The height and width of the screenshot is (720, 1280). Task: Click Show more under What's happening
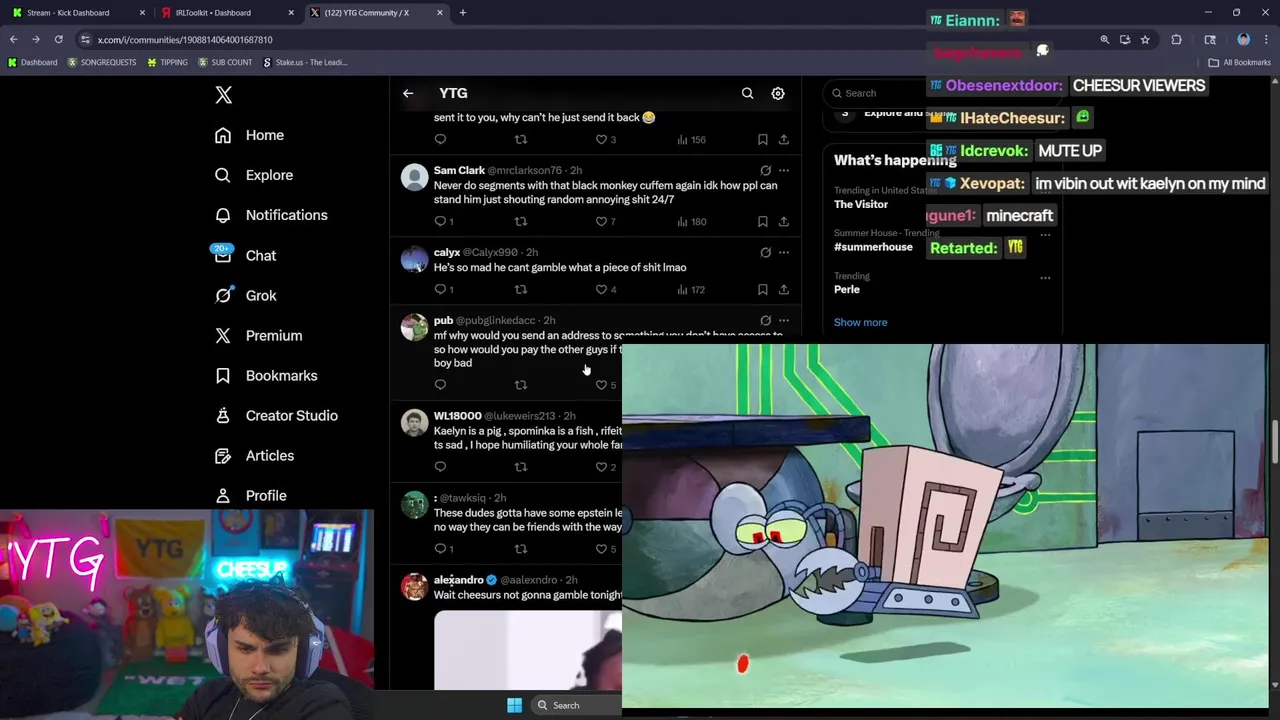point(860,322)
